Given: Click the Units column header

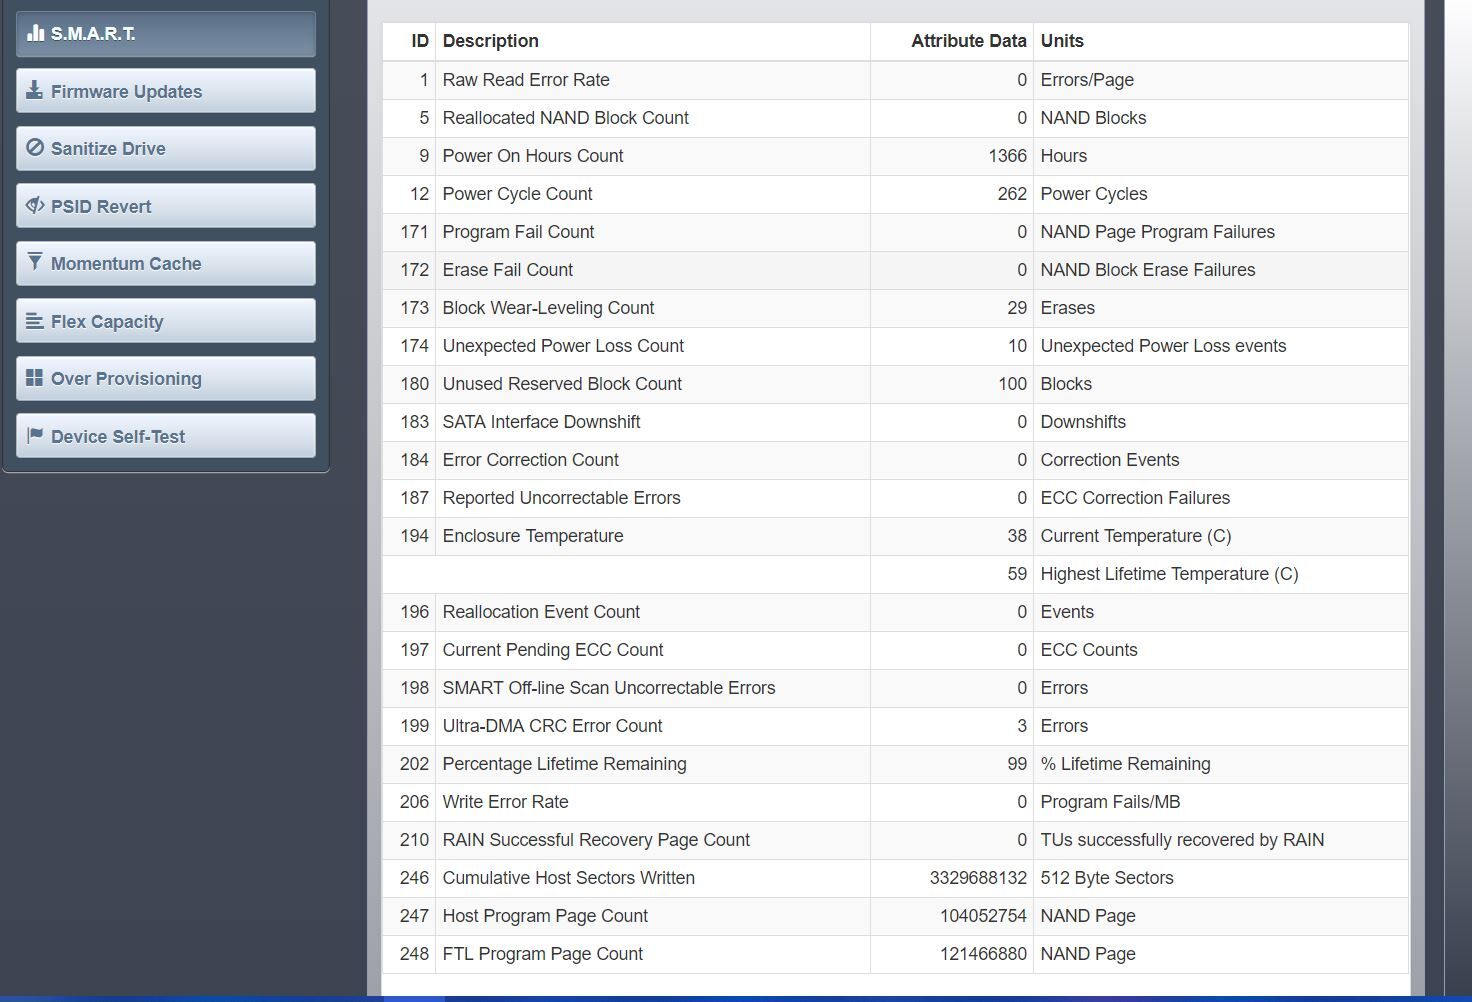Looking at the screenshot, I should click(x=1062, y=41).
